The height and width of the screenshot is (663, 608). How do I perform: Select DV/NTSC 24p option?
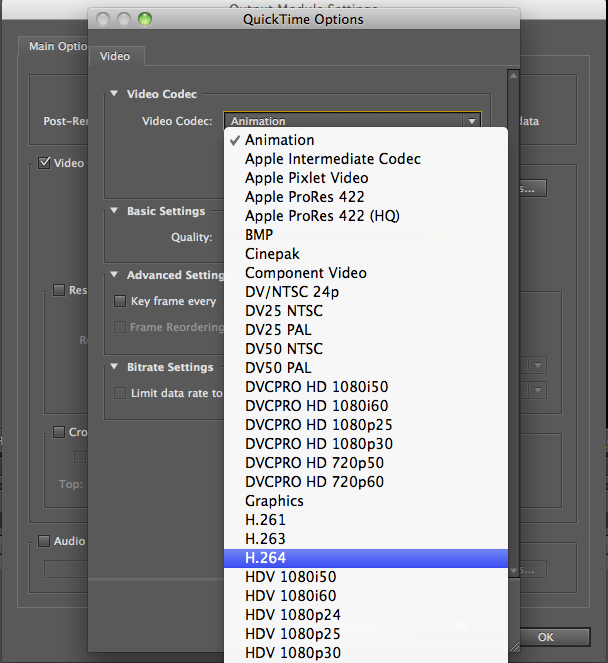point(366,292)
